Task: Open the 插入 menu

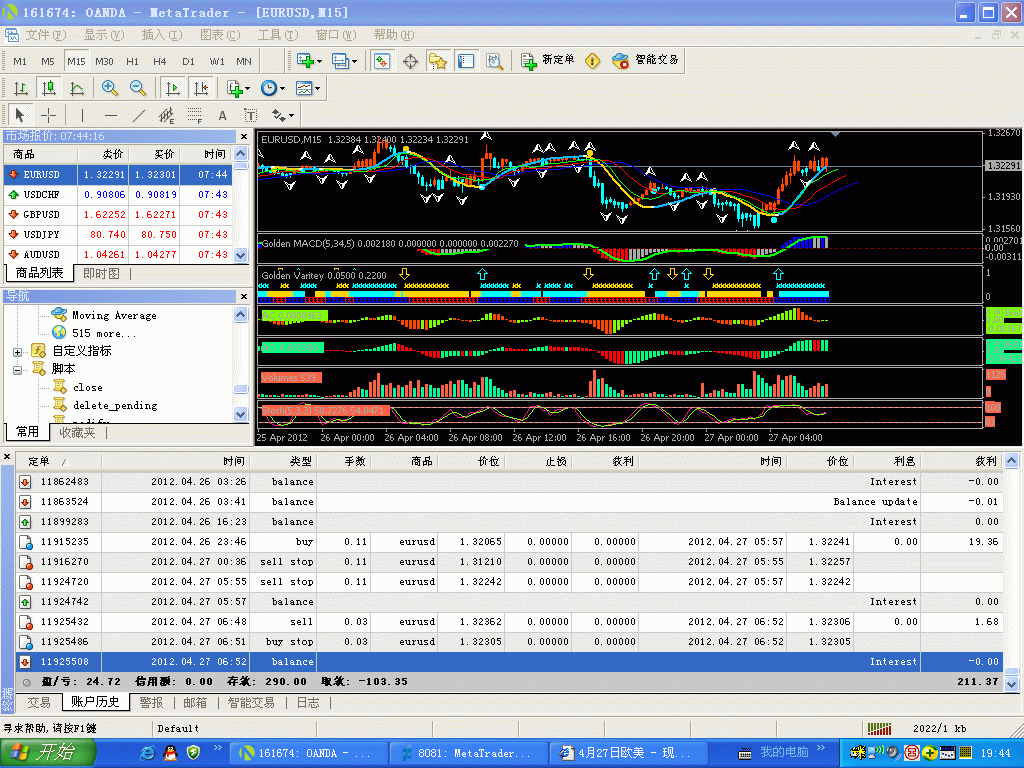Action: tap(161, 34)
